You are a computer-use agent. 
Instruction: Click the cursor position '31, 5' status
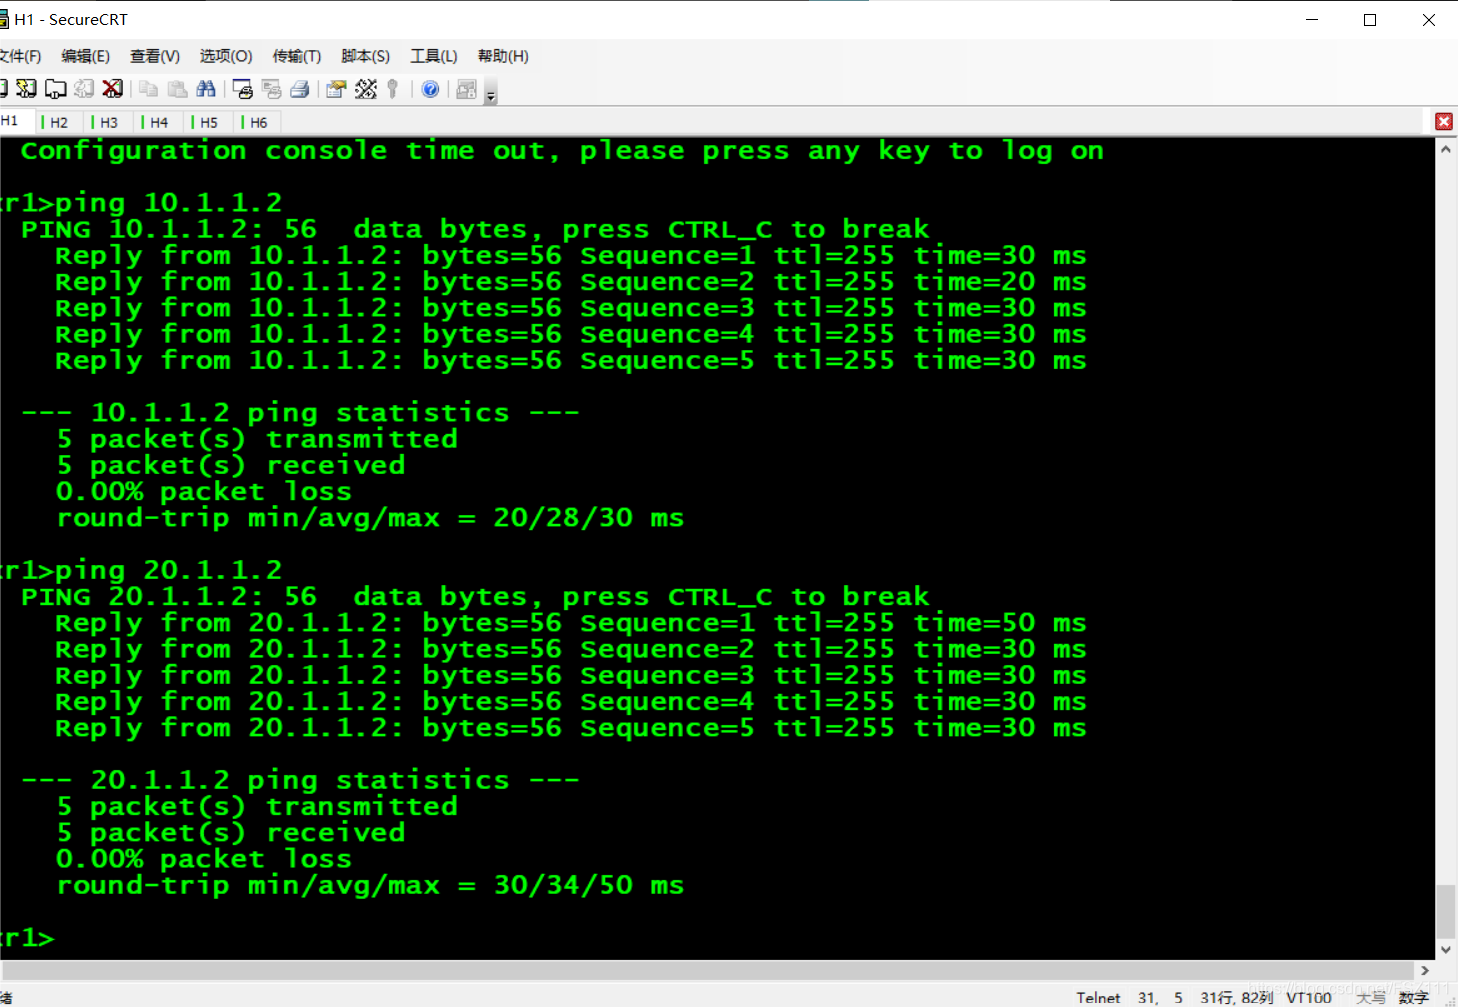click(x=1160, y=997)
